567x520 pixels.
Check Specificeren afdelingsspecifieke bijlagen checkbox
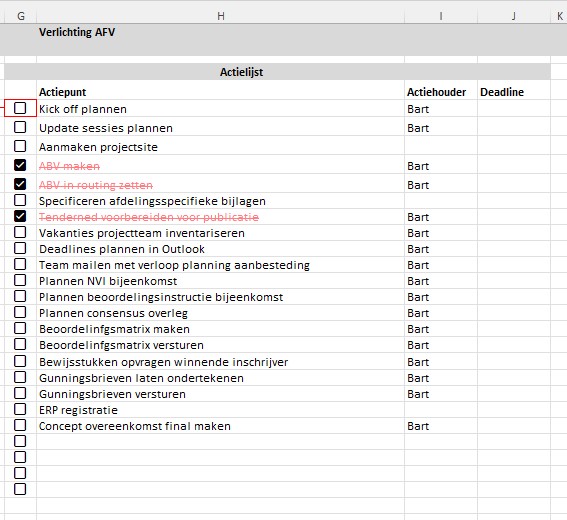click(20, 200)
